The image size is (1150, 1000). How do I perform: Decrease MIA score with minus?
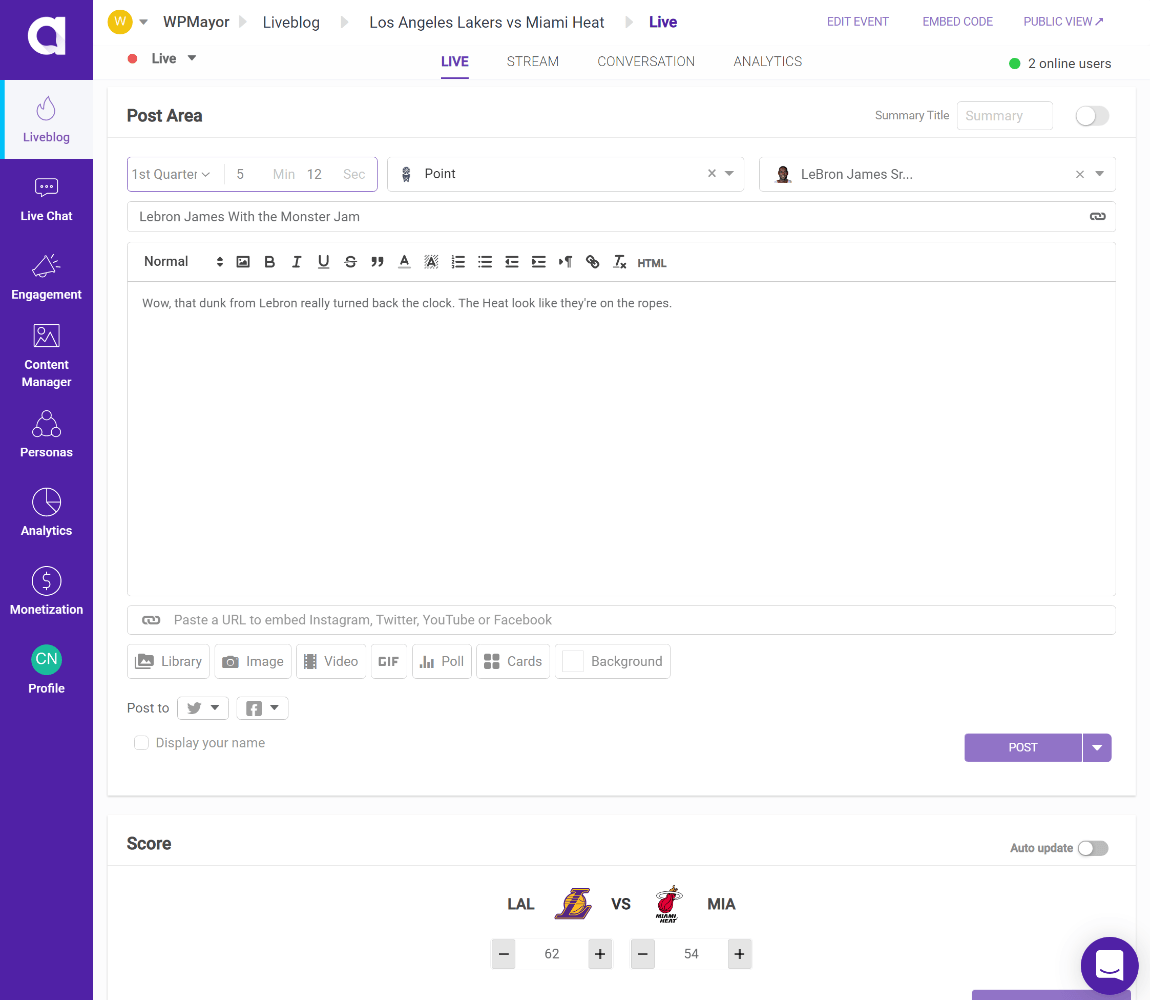coord(642,954)
